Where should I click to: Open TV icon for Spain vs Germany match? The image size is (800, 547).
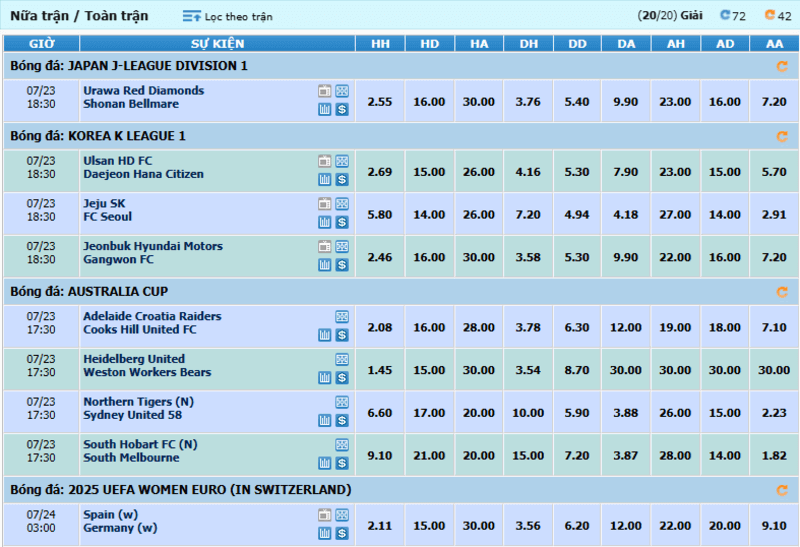324,515
